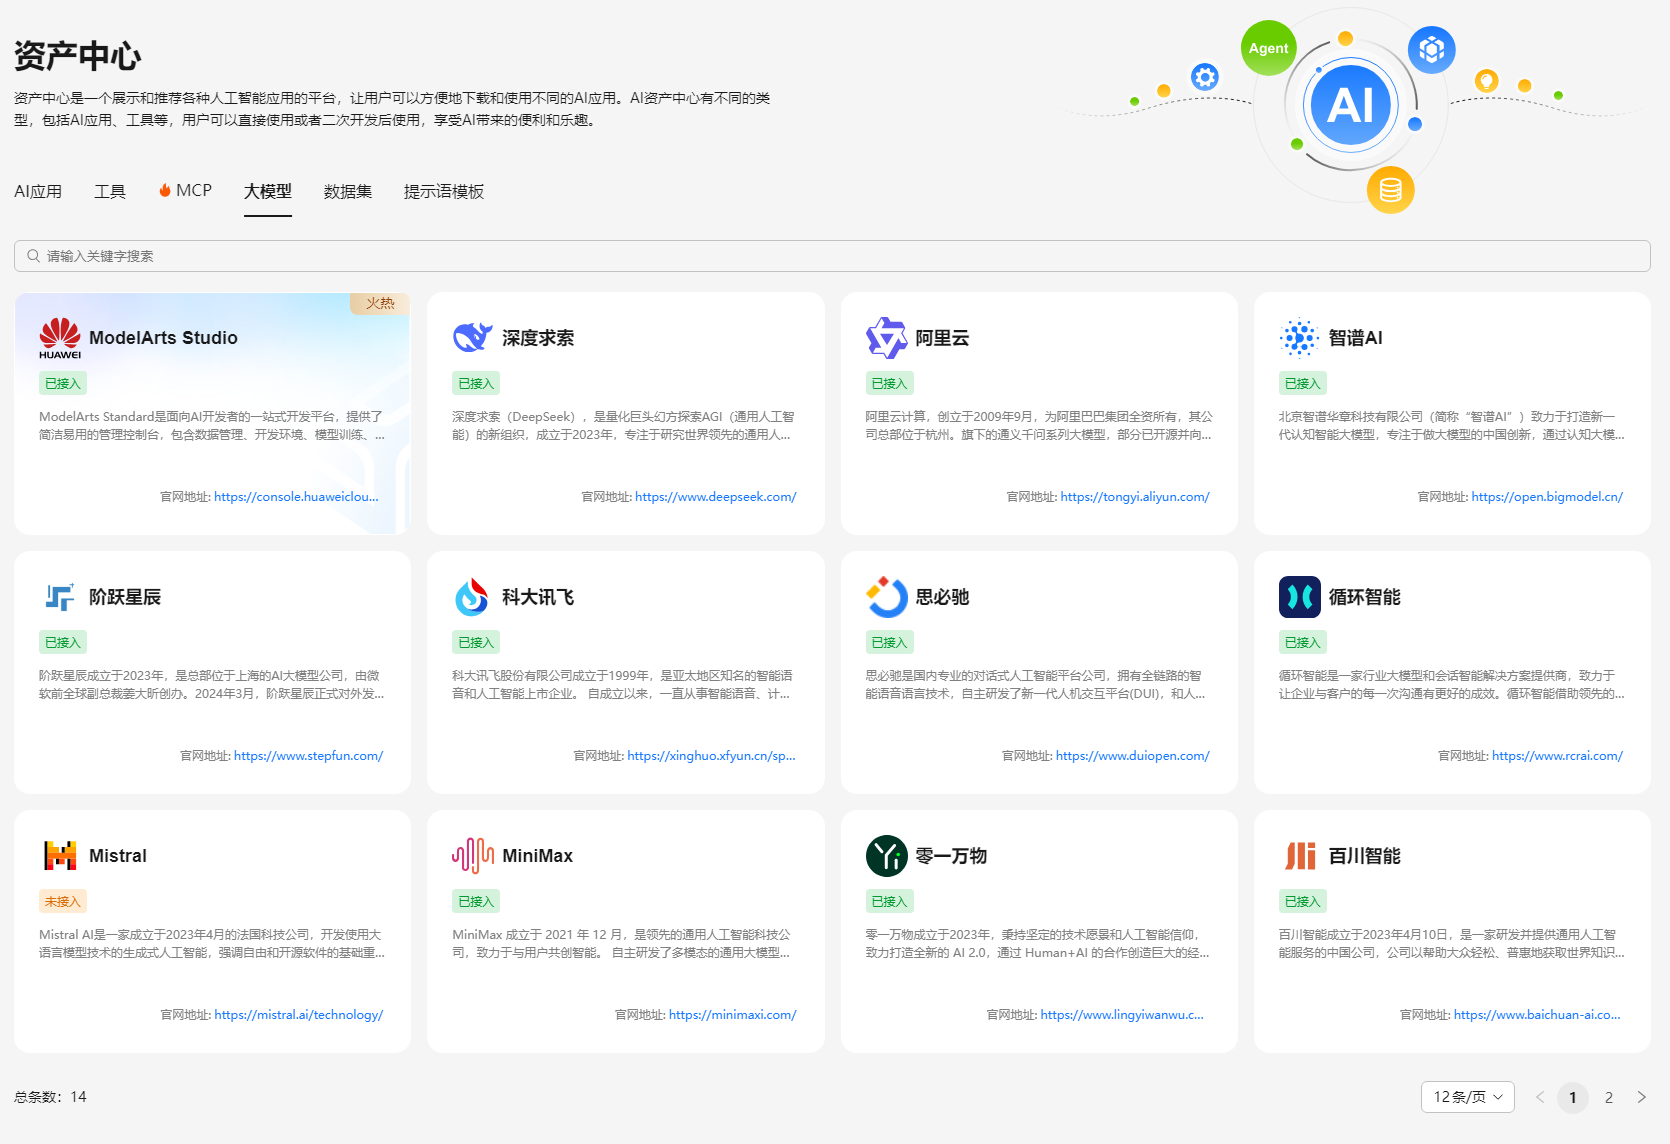The image size is (1670, 1144).
Task: Click the 零一万物 green circle logo
Action: tap(886, 856)
